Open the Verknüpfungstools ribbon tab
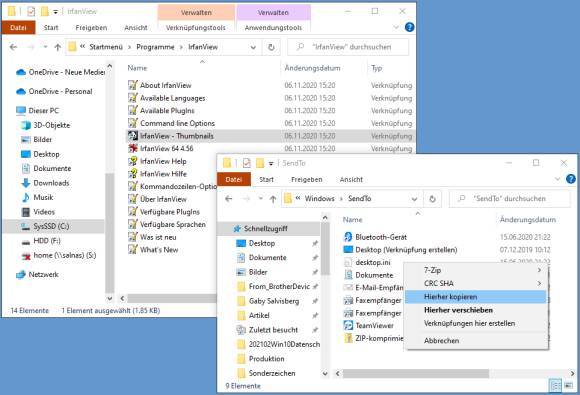Viewport: 580px width, 395px height. coord(196,28)
